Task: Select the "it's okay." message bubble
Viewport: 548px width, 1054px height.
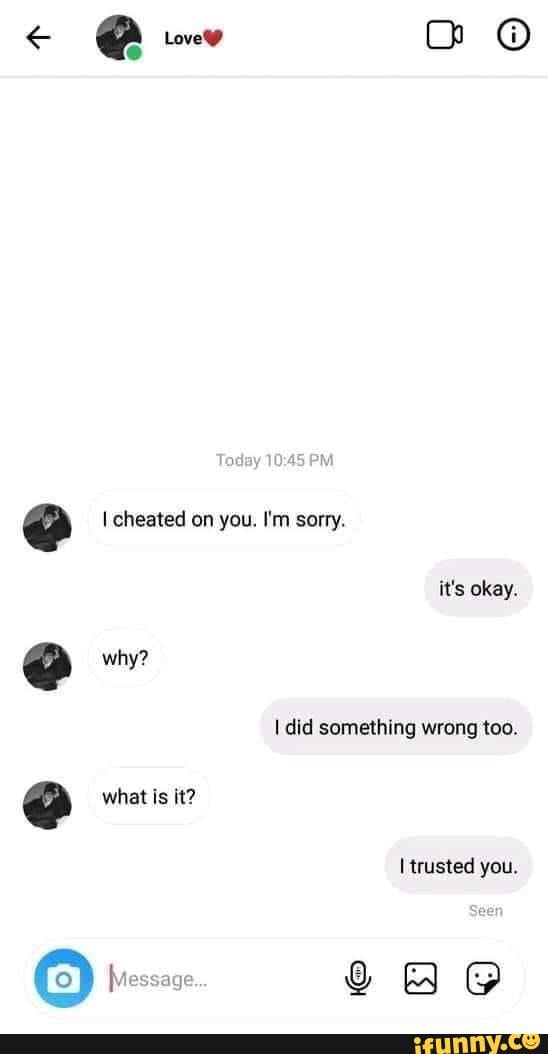Action: tap(478, 588)
